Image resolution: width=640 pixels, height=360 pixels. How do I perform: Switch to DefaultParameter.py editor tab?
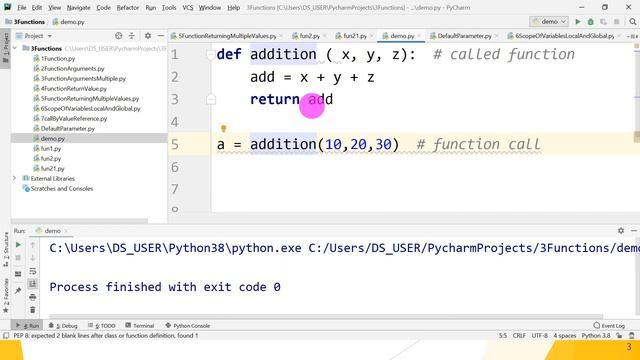(x=464, y=36)
